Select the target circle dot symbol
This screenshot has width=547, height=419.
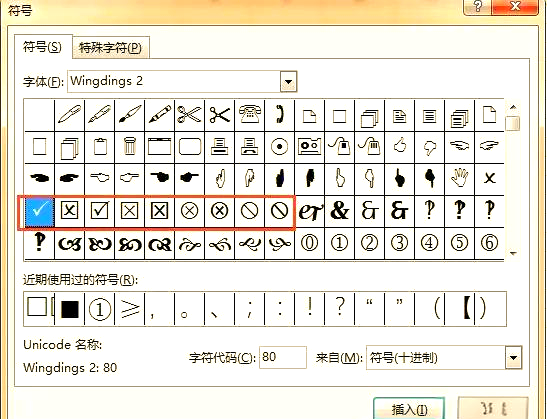point(279,147)
